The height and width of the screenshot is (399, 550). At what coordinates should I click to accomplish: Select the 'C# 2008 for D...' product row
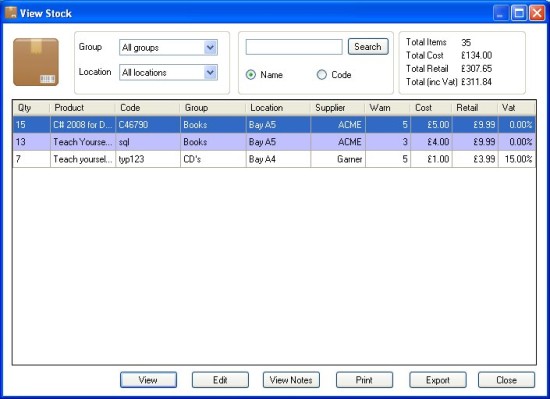(x=274, y=124)
